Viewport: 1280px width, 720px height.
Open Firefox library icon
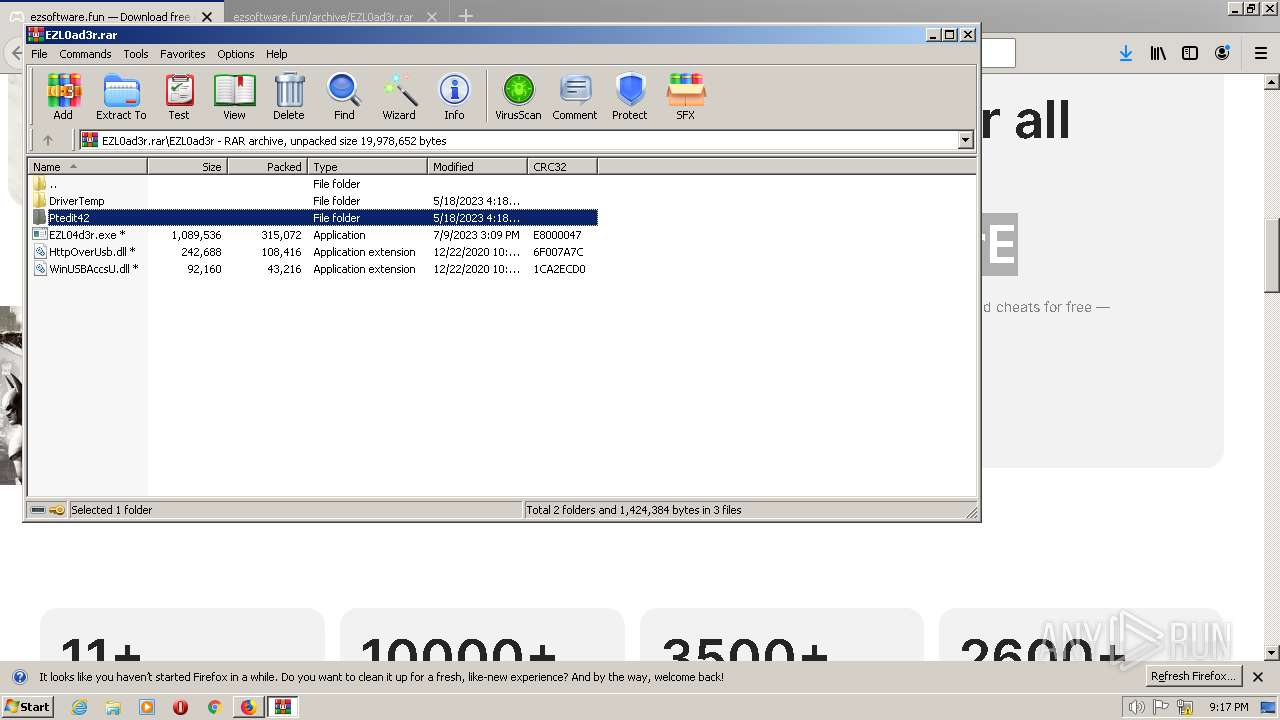click(x=1158, y=53)
